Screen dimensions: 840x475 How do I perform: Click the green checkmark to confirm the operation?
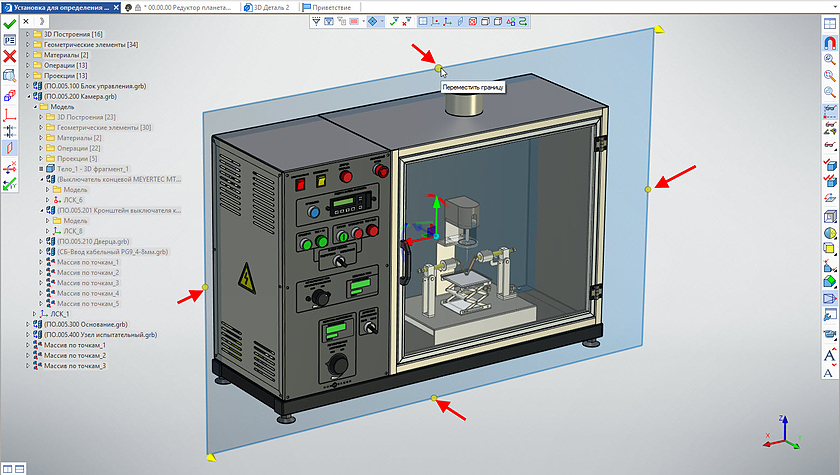pyautogui.click(x=10, y=22)
